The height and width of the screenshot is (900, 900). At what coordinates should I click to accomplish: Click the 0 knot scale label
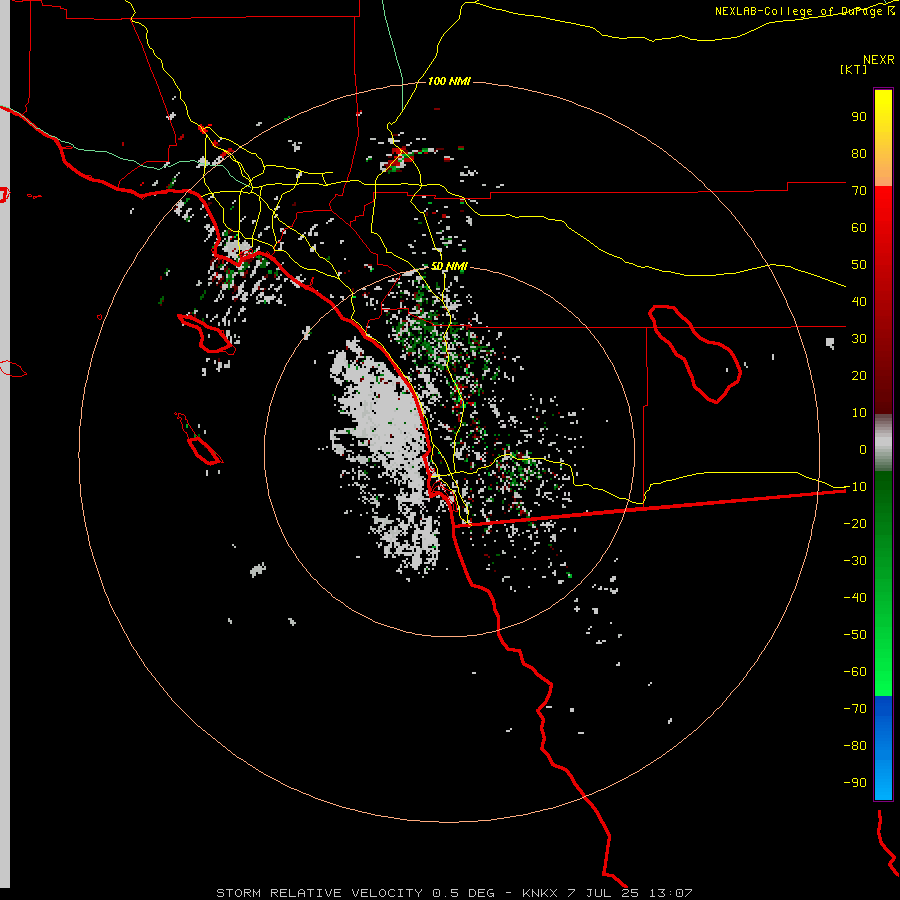(863, 449)
